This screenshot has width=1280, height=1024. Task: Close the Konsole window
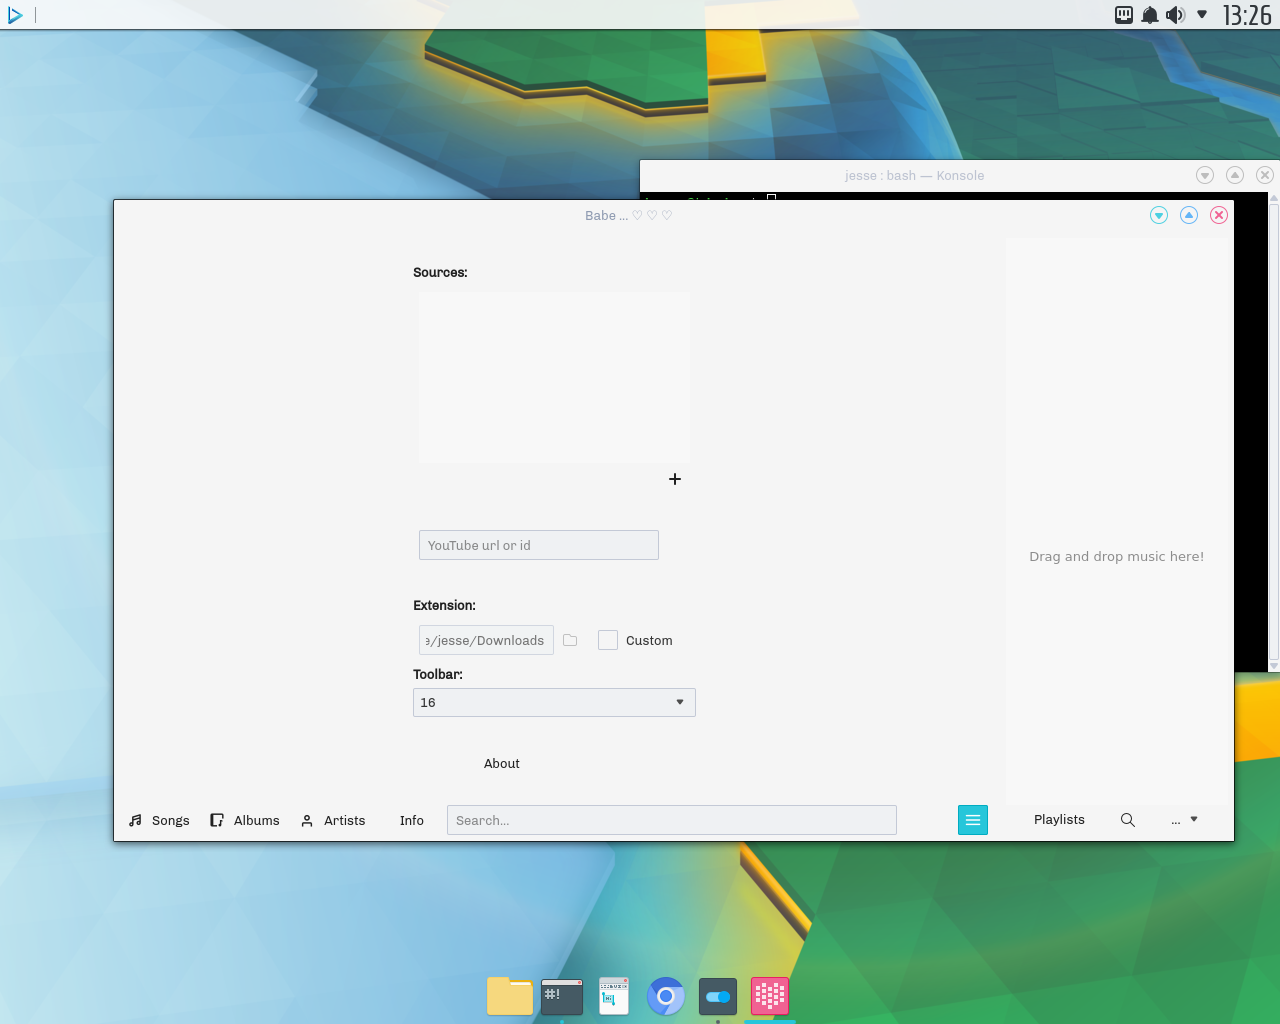[1265, 175]
